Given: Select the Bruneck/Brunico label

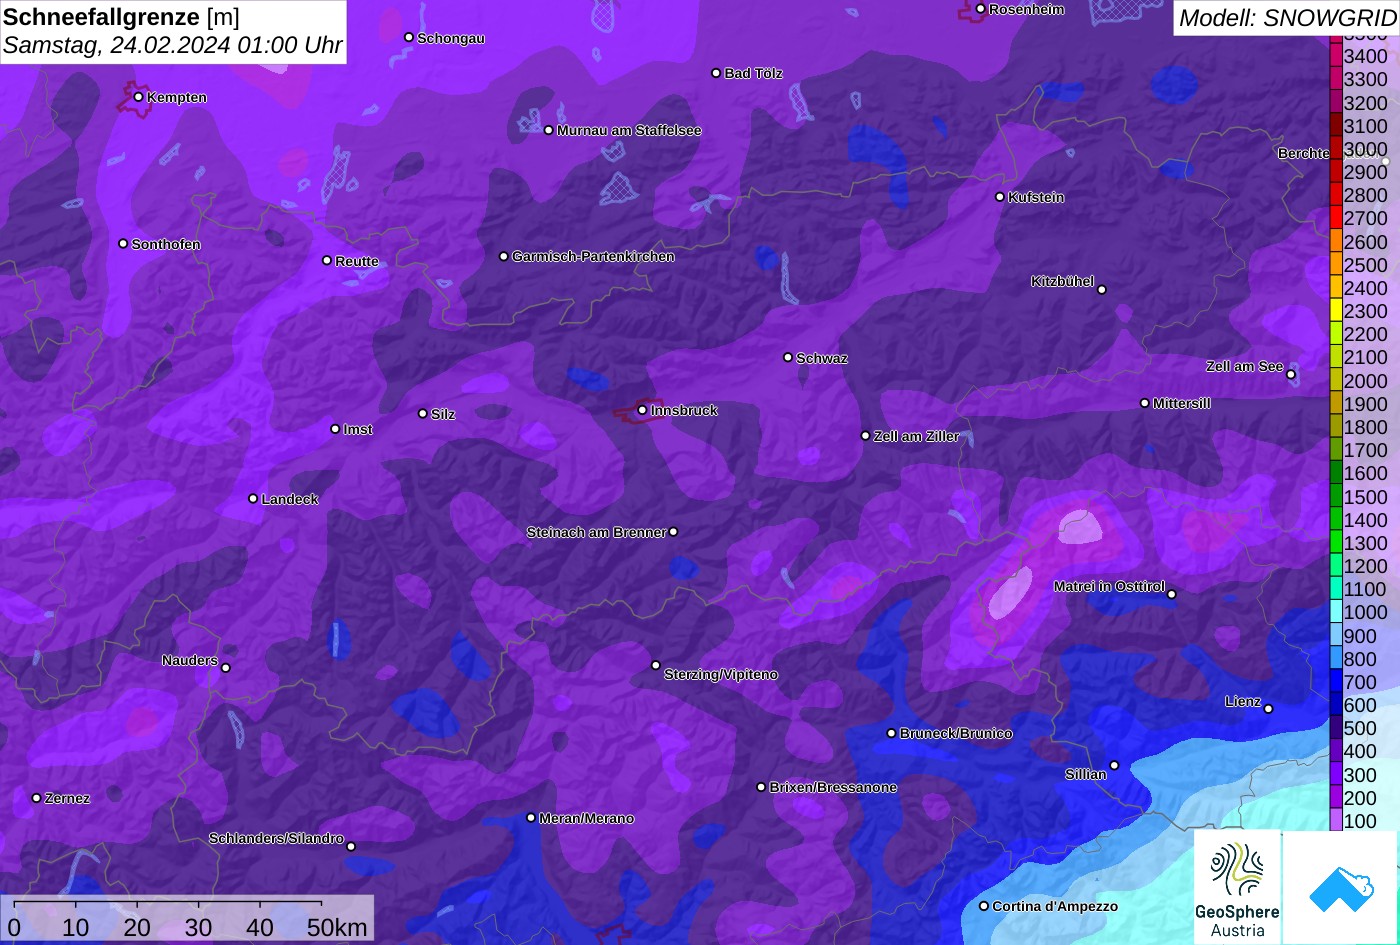Looking at the screenshot, I should coord(956,734).
